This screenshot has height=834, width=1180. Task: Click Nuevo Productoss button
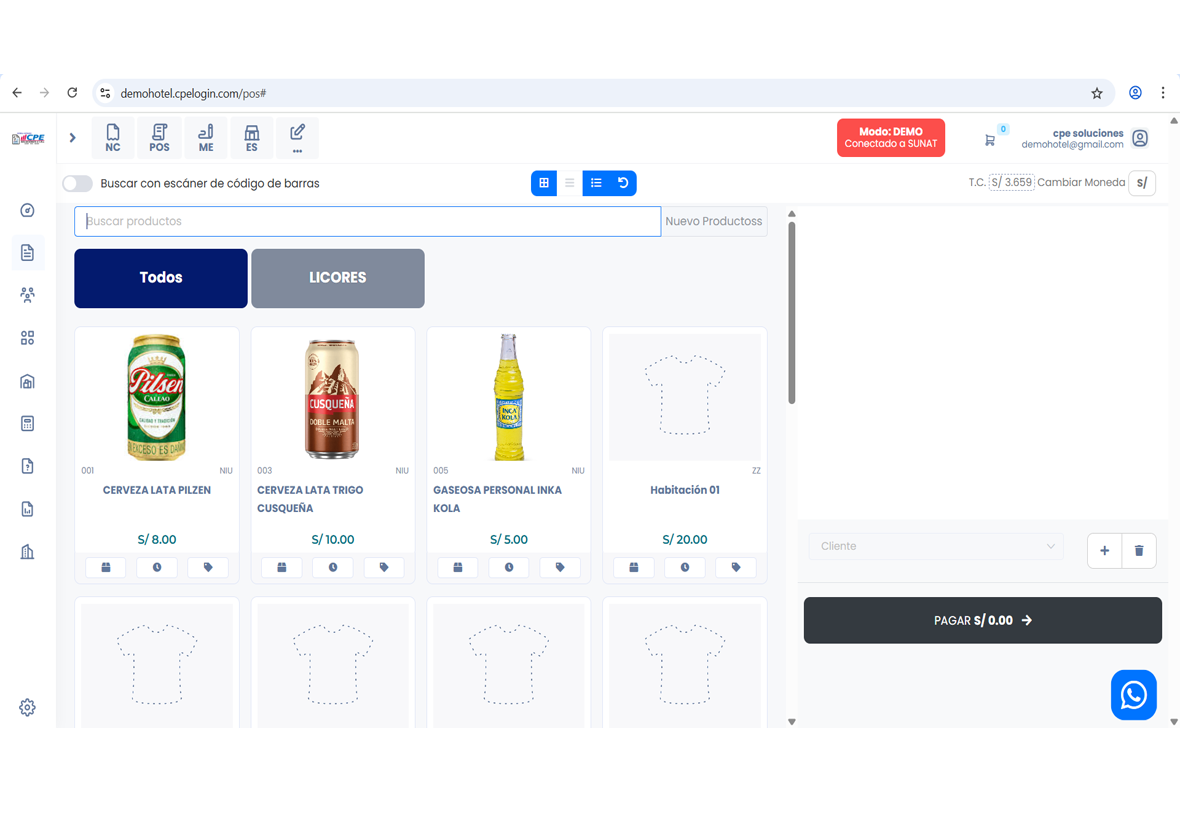coord(713,221)
